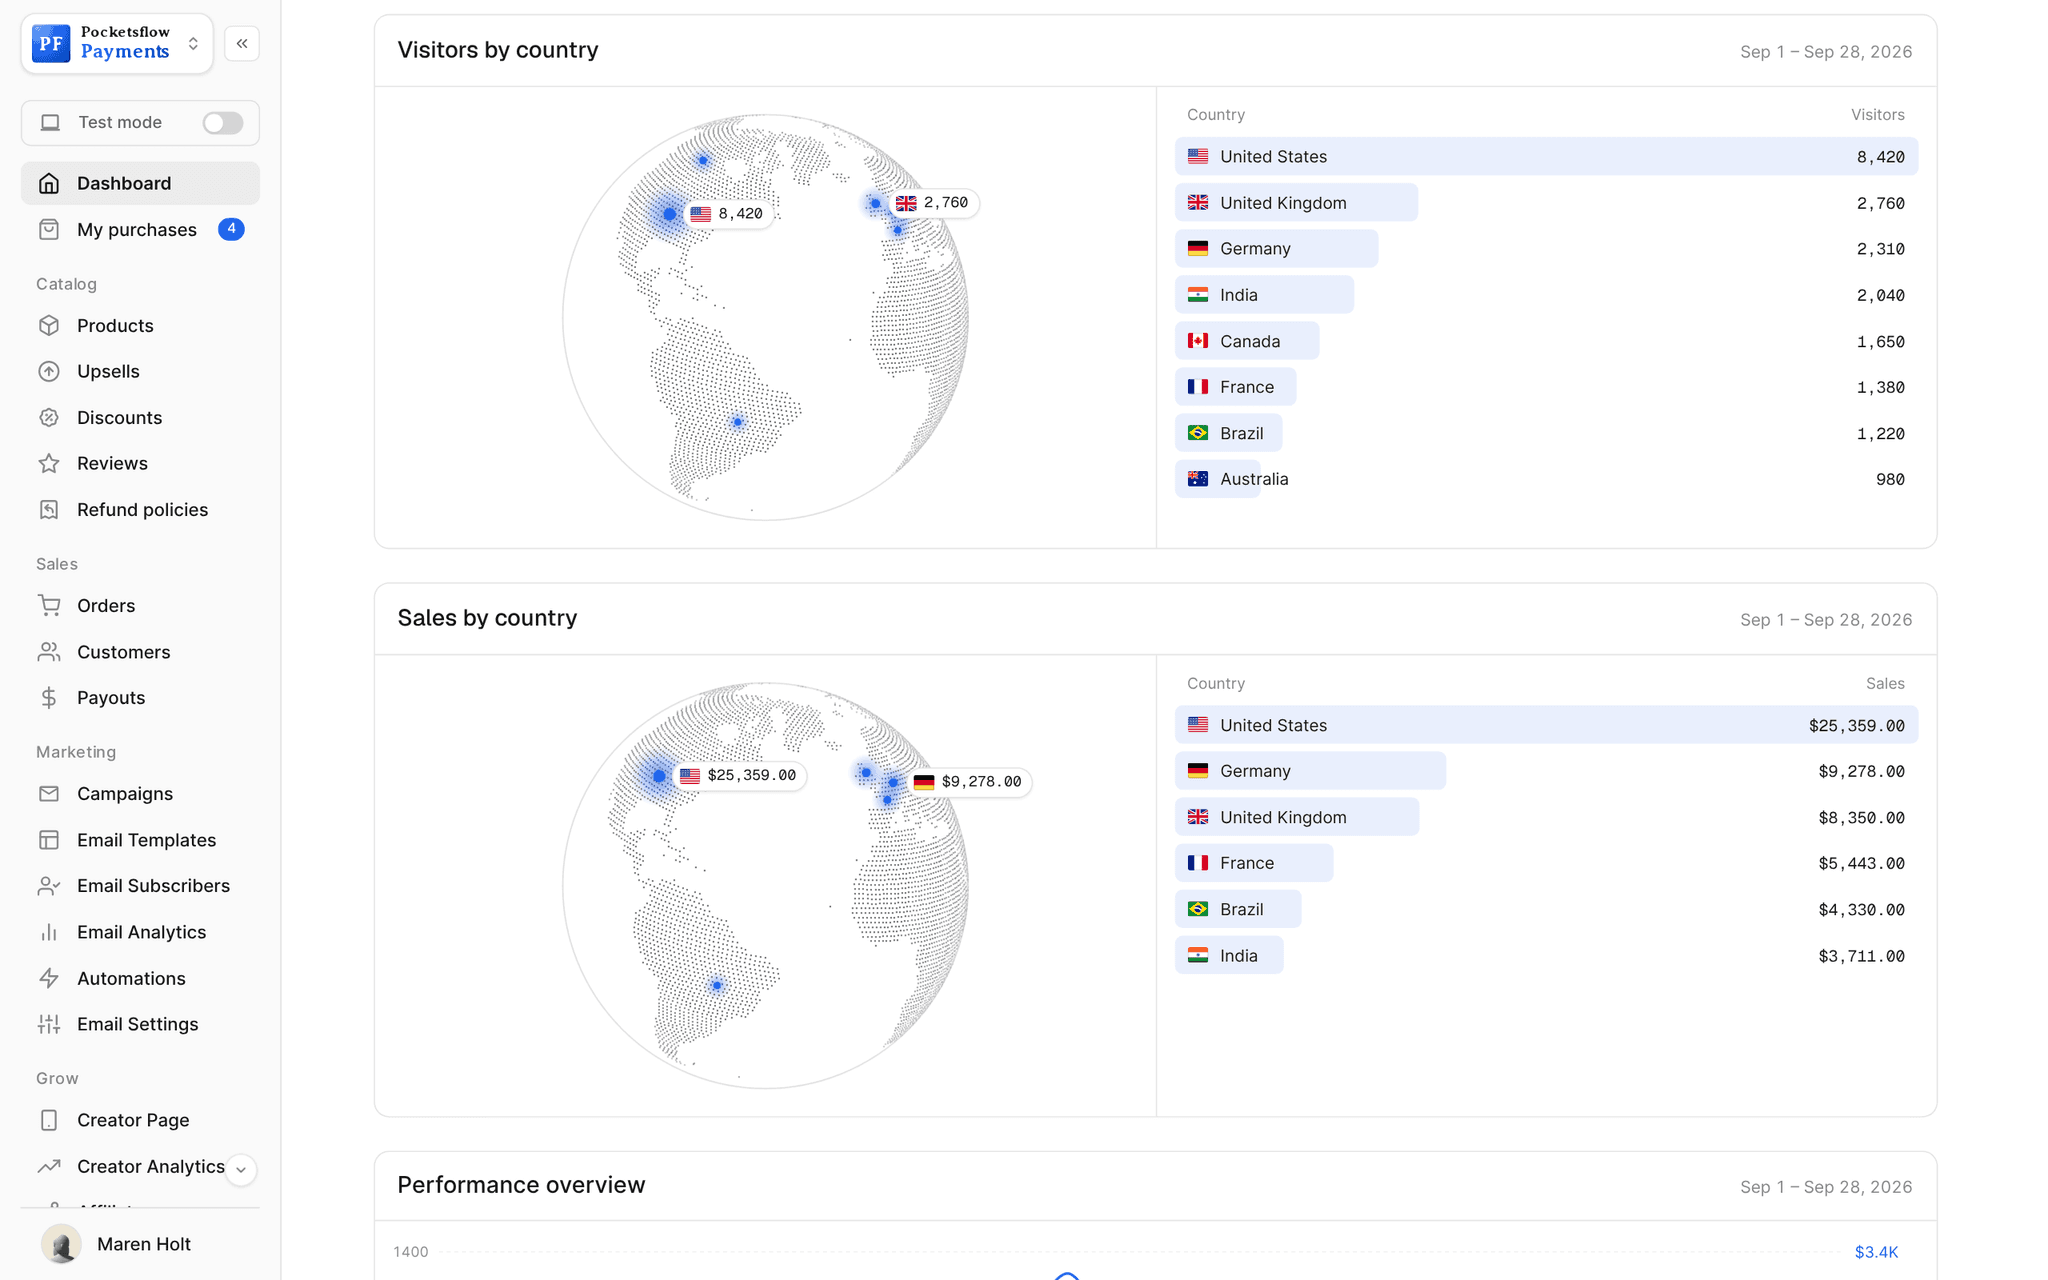Select Canada row in Visitors by country
Screen dimensions: 2048x1280
pyautogui.click(x=1546, y=341)
